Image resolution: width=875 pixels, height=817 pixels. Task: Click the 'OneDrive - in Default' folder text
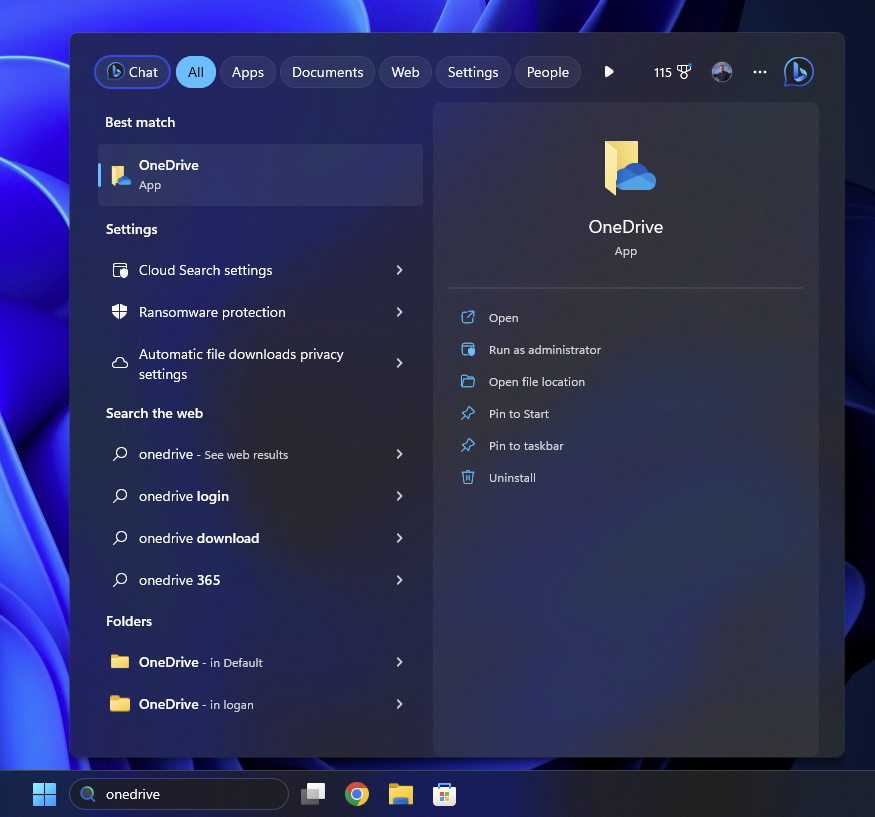click(x=200, y=662)
